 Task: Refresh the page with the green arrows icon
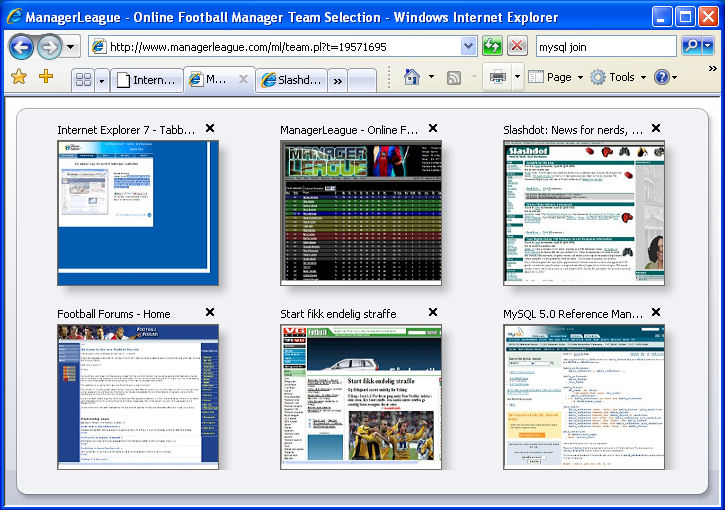tap(492, 46)
